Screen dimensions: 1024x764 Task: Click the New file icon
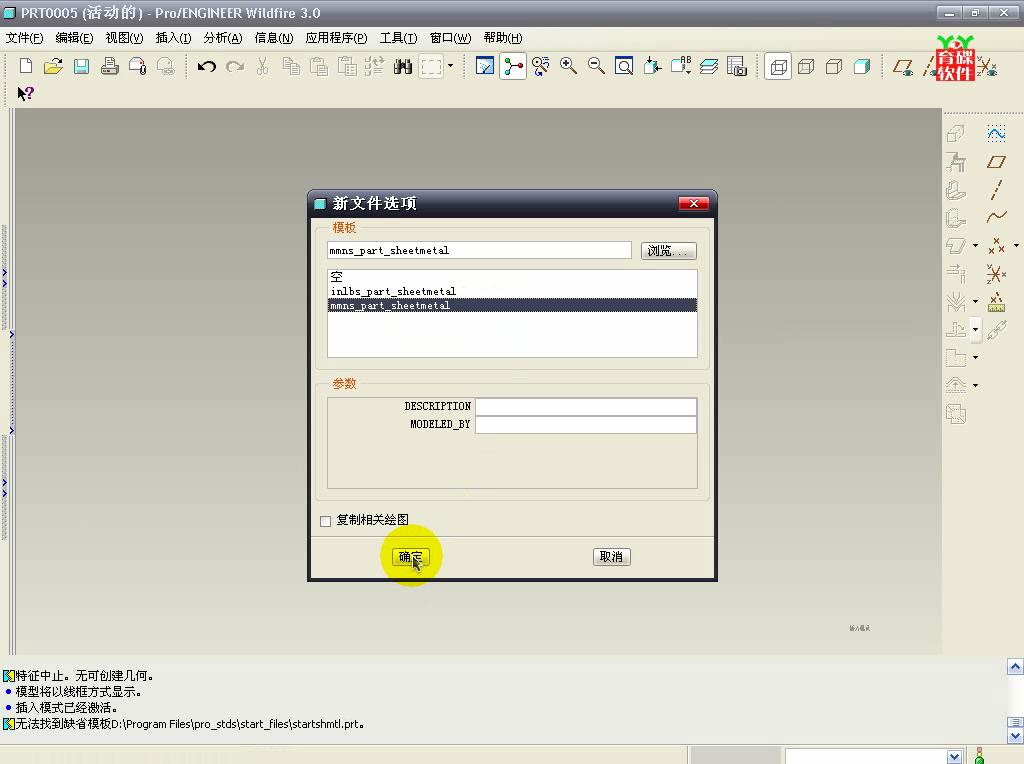click(x=26, y=66)
